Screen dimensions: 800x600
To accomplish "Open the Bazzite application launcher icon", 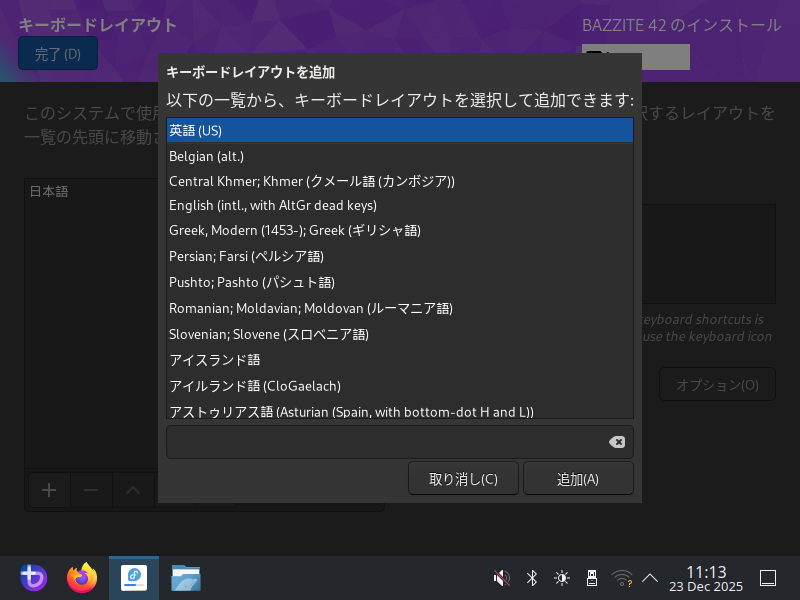I will [x=34, y=578].
